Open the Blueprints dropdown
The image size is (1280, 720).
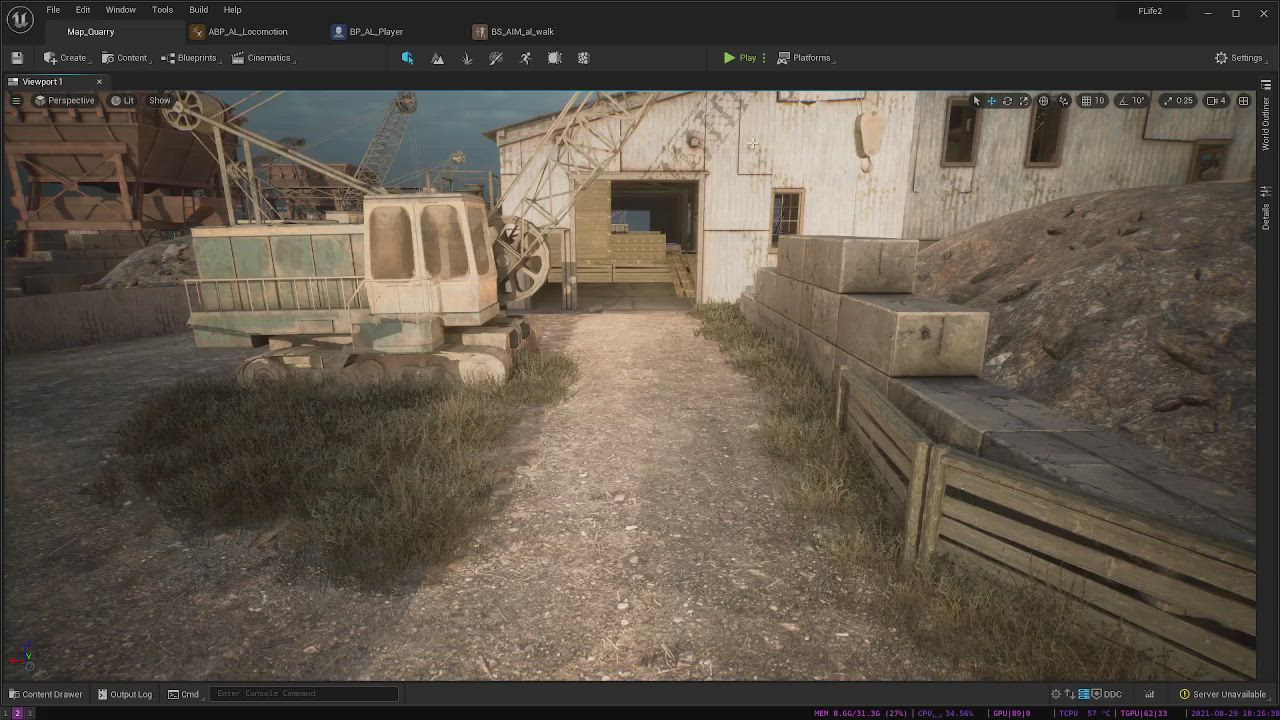pos(189,58)
